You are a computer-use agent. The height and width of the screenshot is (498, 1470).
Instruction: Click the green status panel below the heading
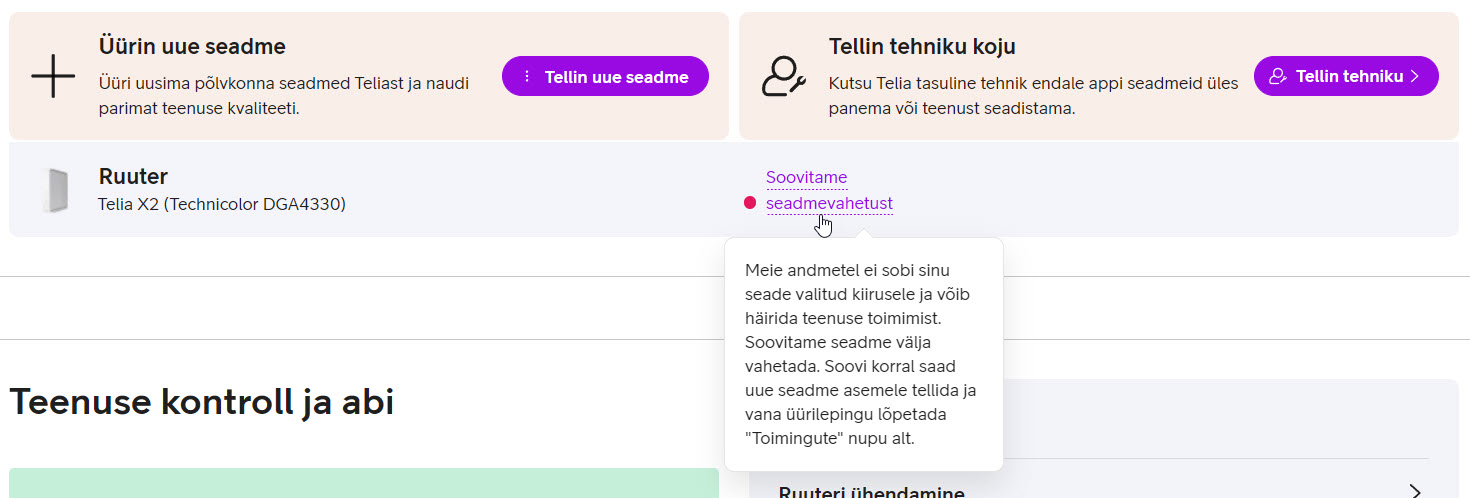click(x=363, y=482)
